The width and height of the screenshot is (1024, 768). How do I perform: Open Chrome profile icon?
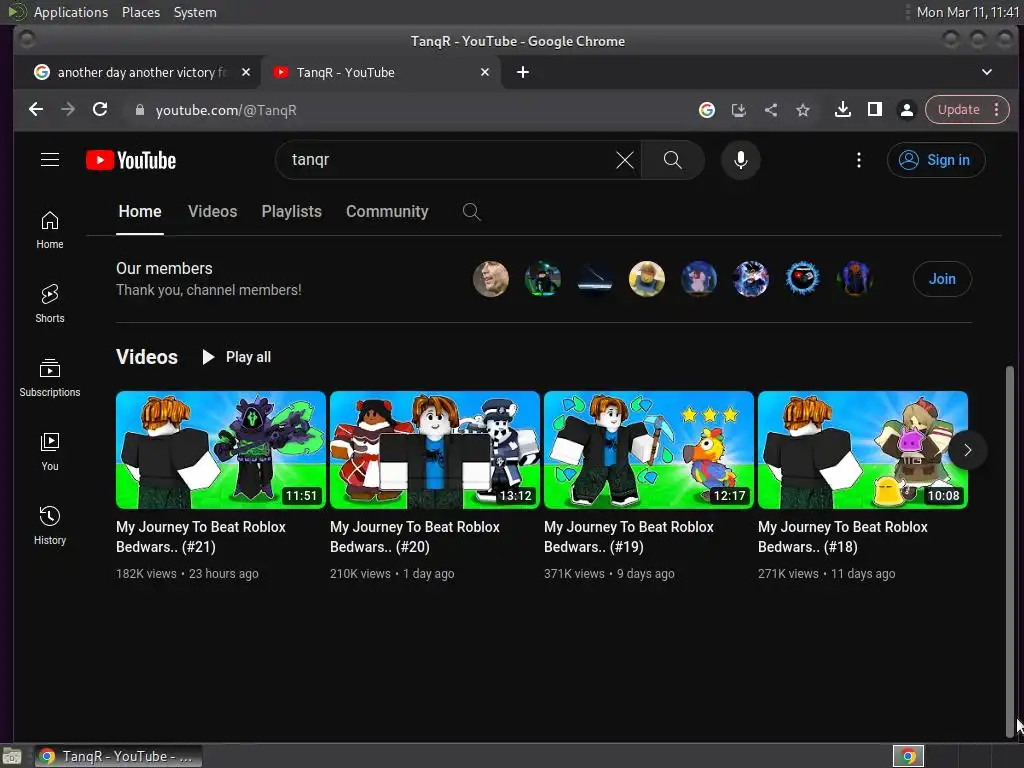pos(906,110)
